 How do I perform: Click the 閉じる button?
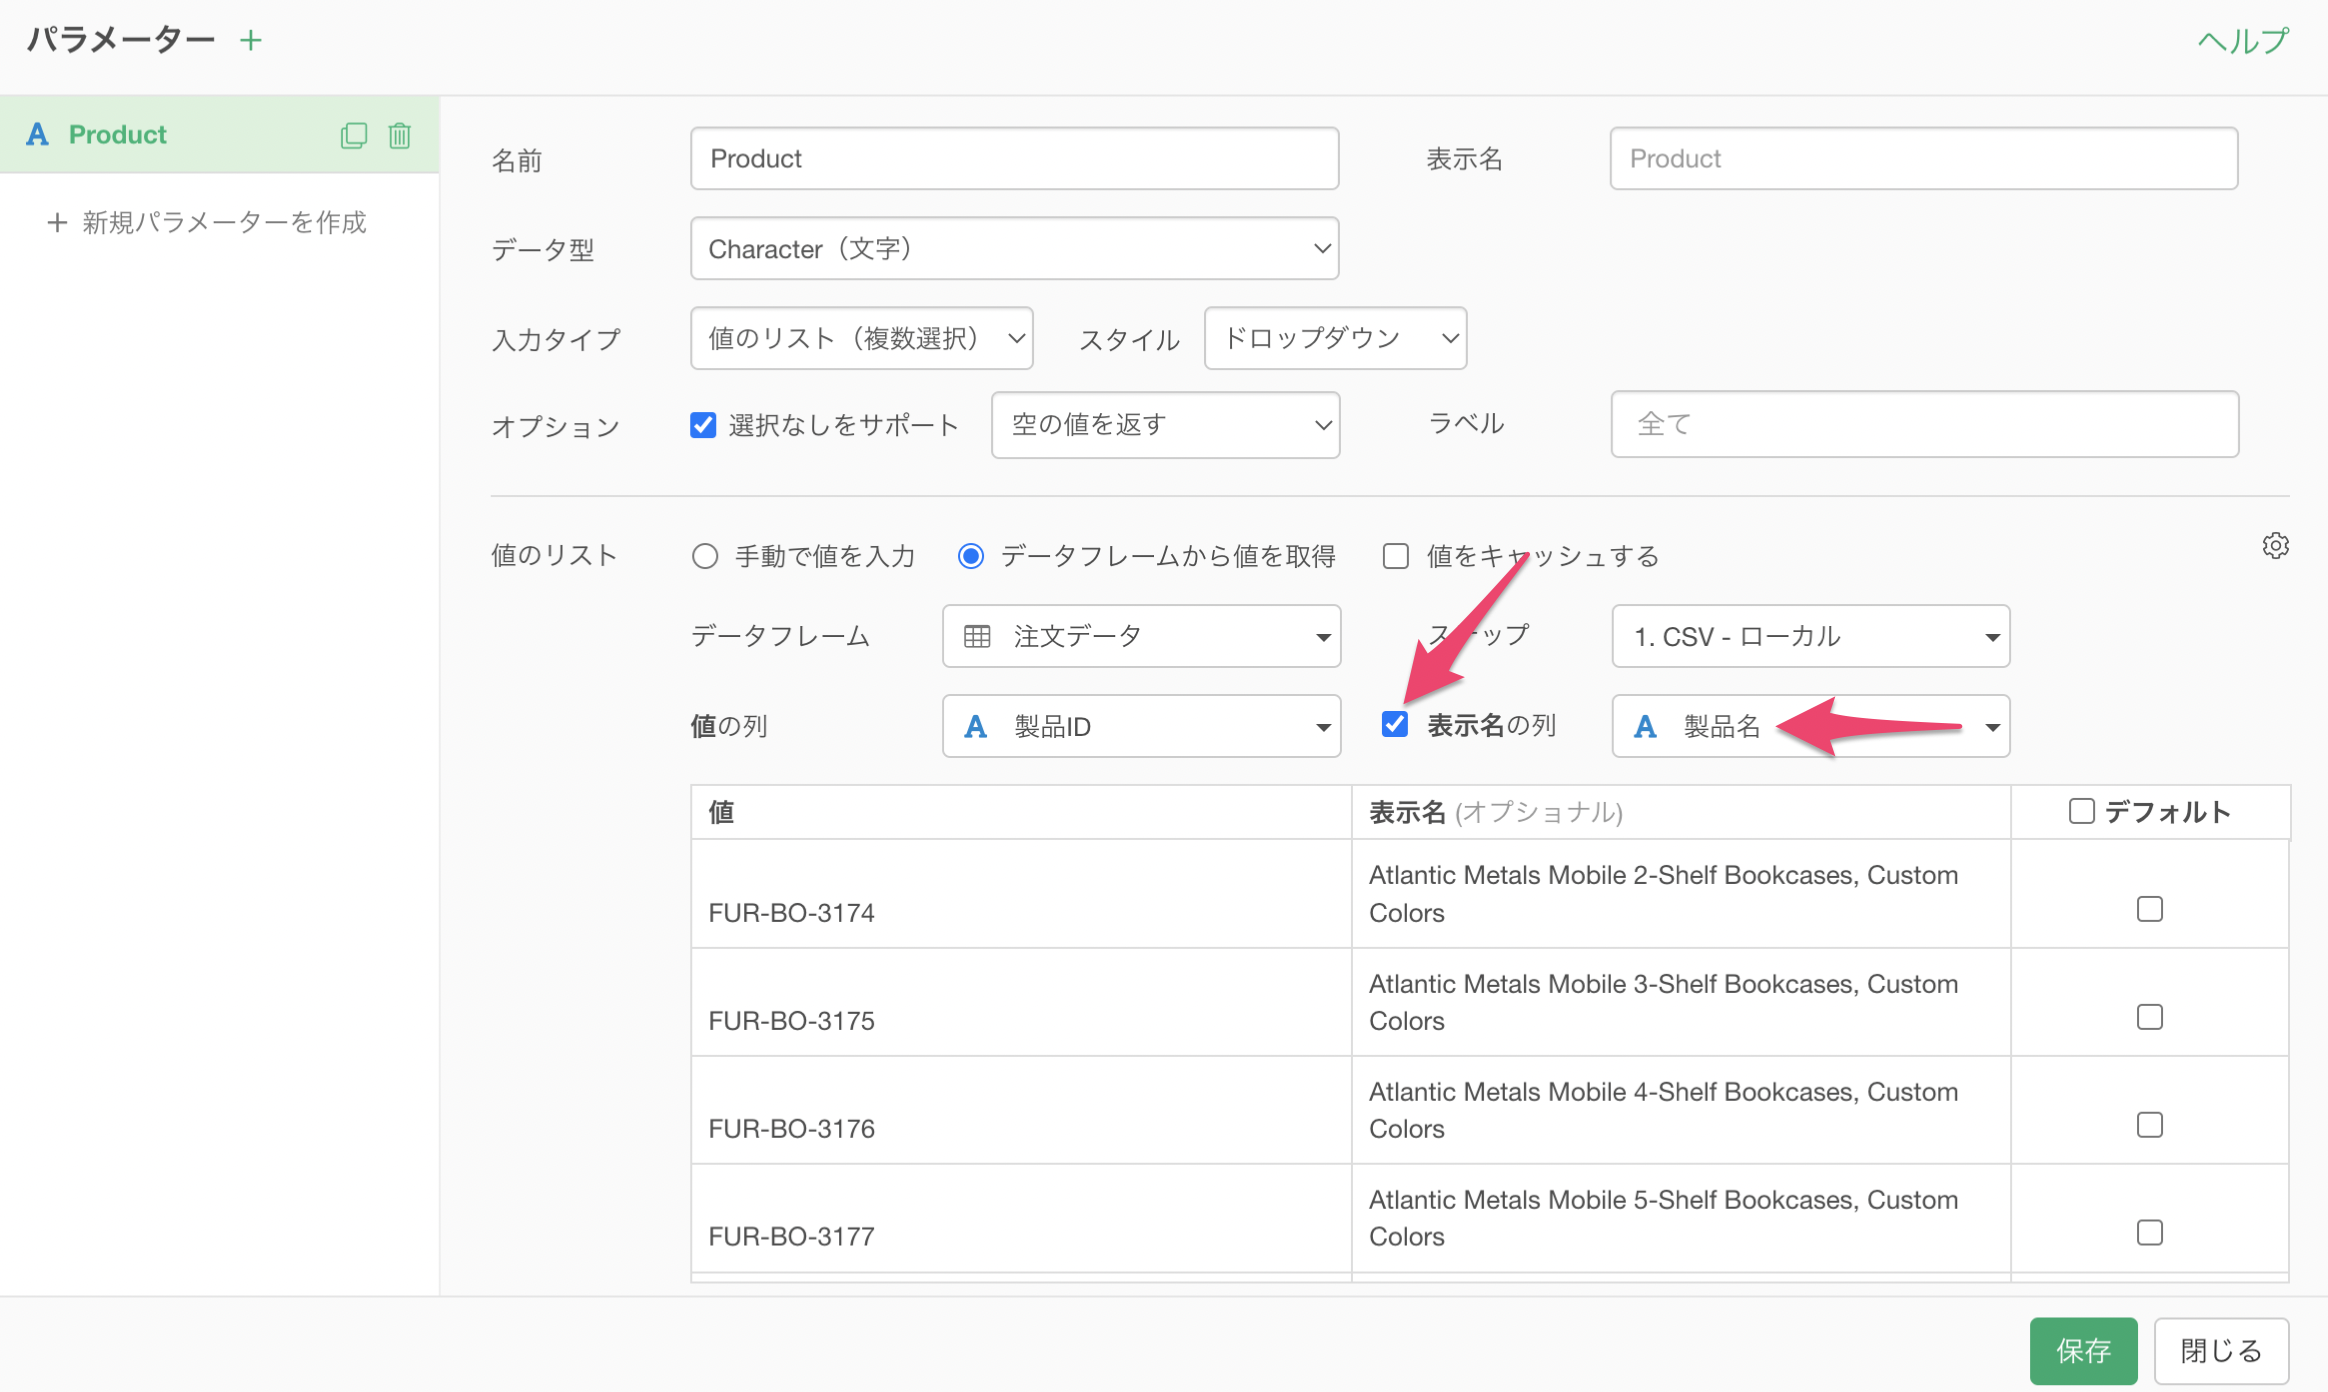coord(2220,1350)
